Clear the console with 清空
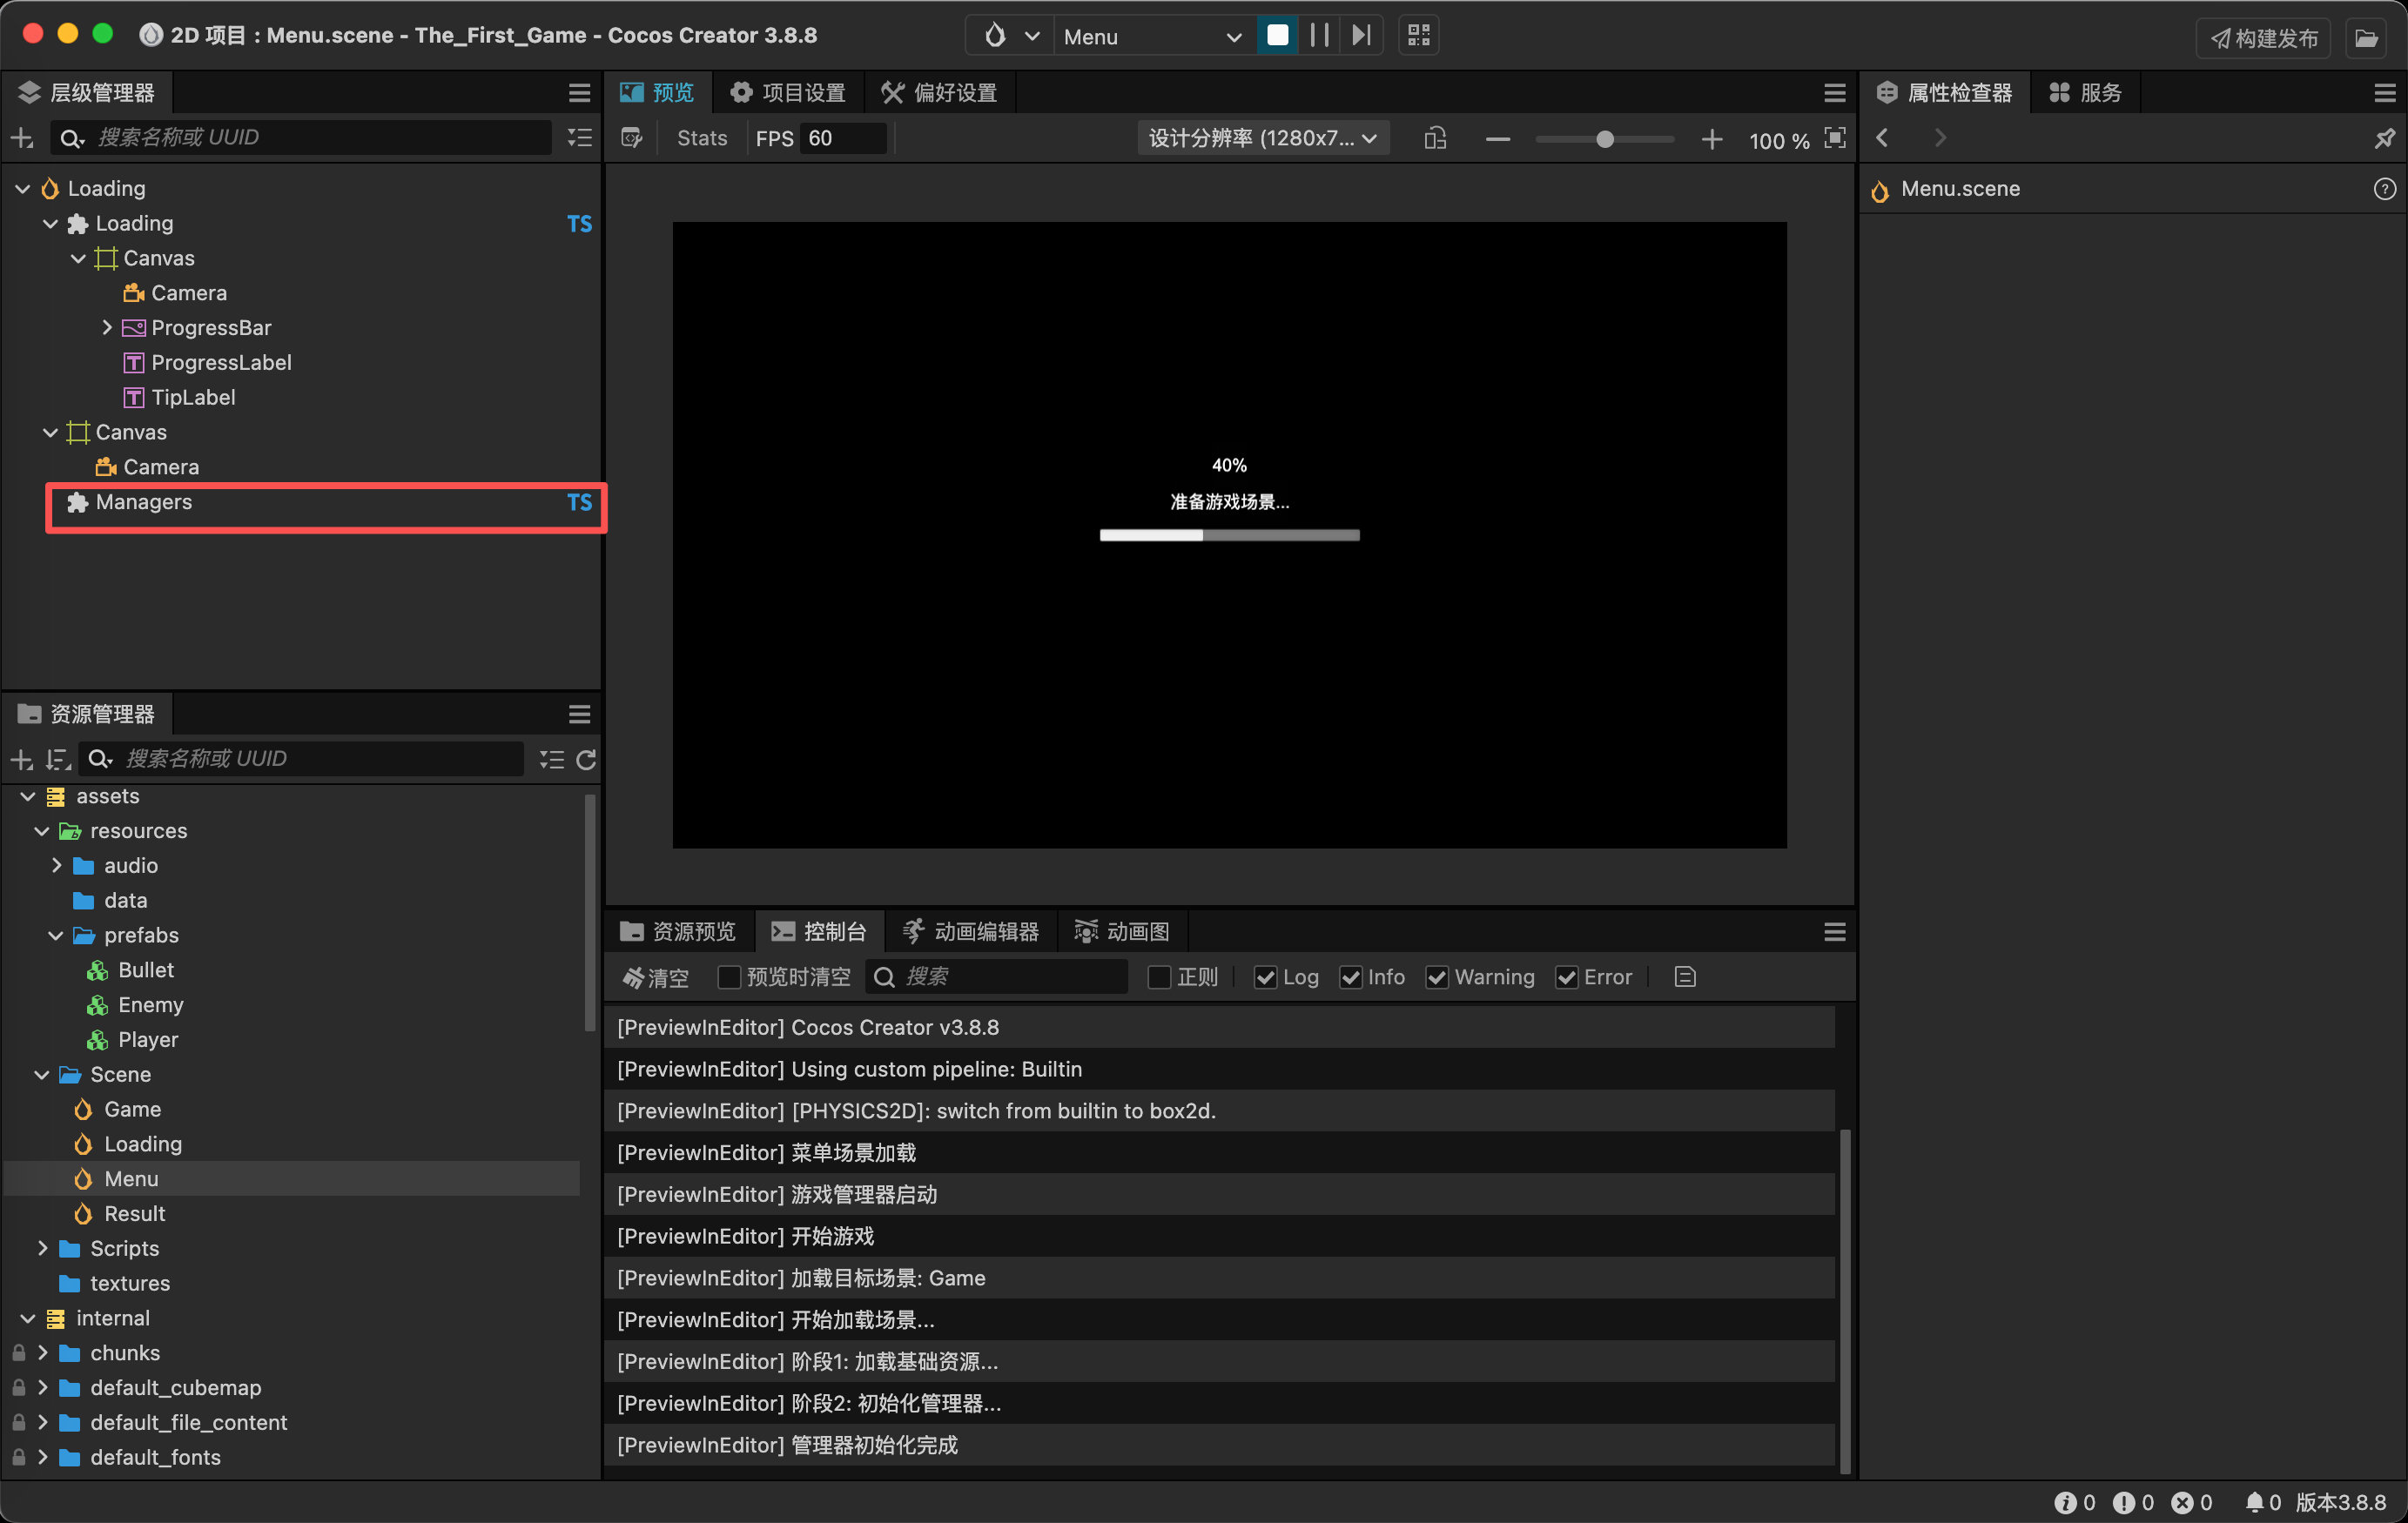 (x=655, y=977)
